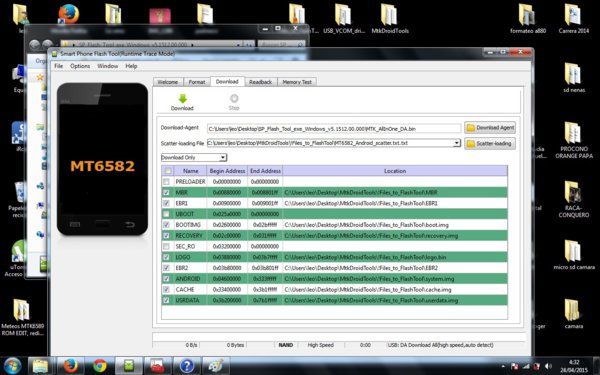Open Windows Explorer from the taskbar
This screenshot has width=600, height=375.
click(40, 366)
